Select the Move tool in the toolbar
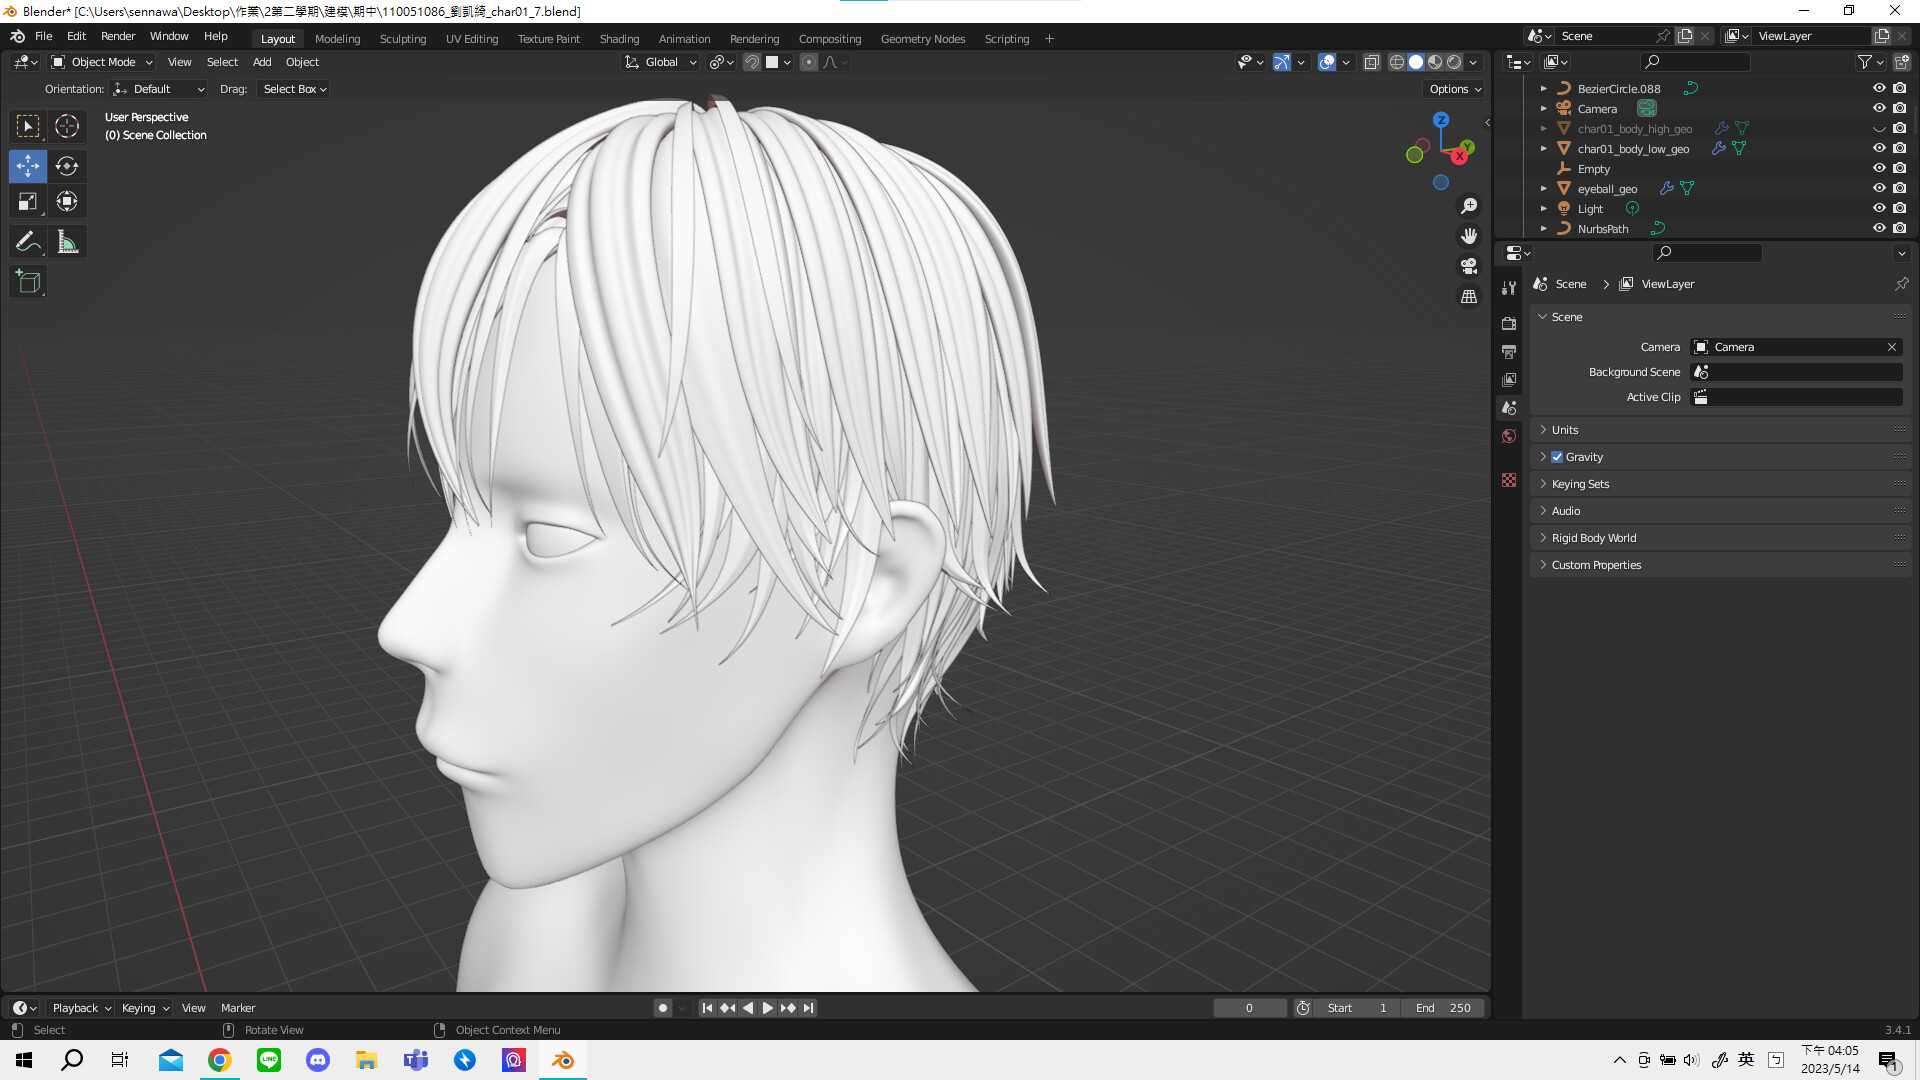 pyautogui.click(x=27, y=166)
